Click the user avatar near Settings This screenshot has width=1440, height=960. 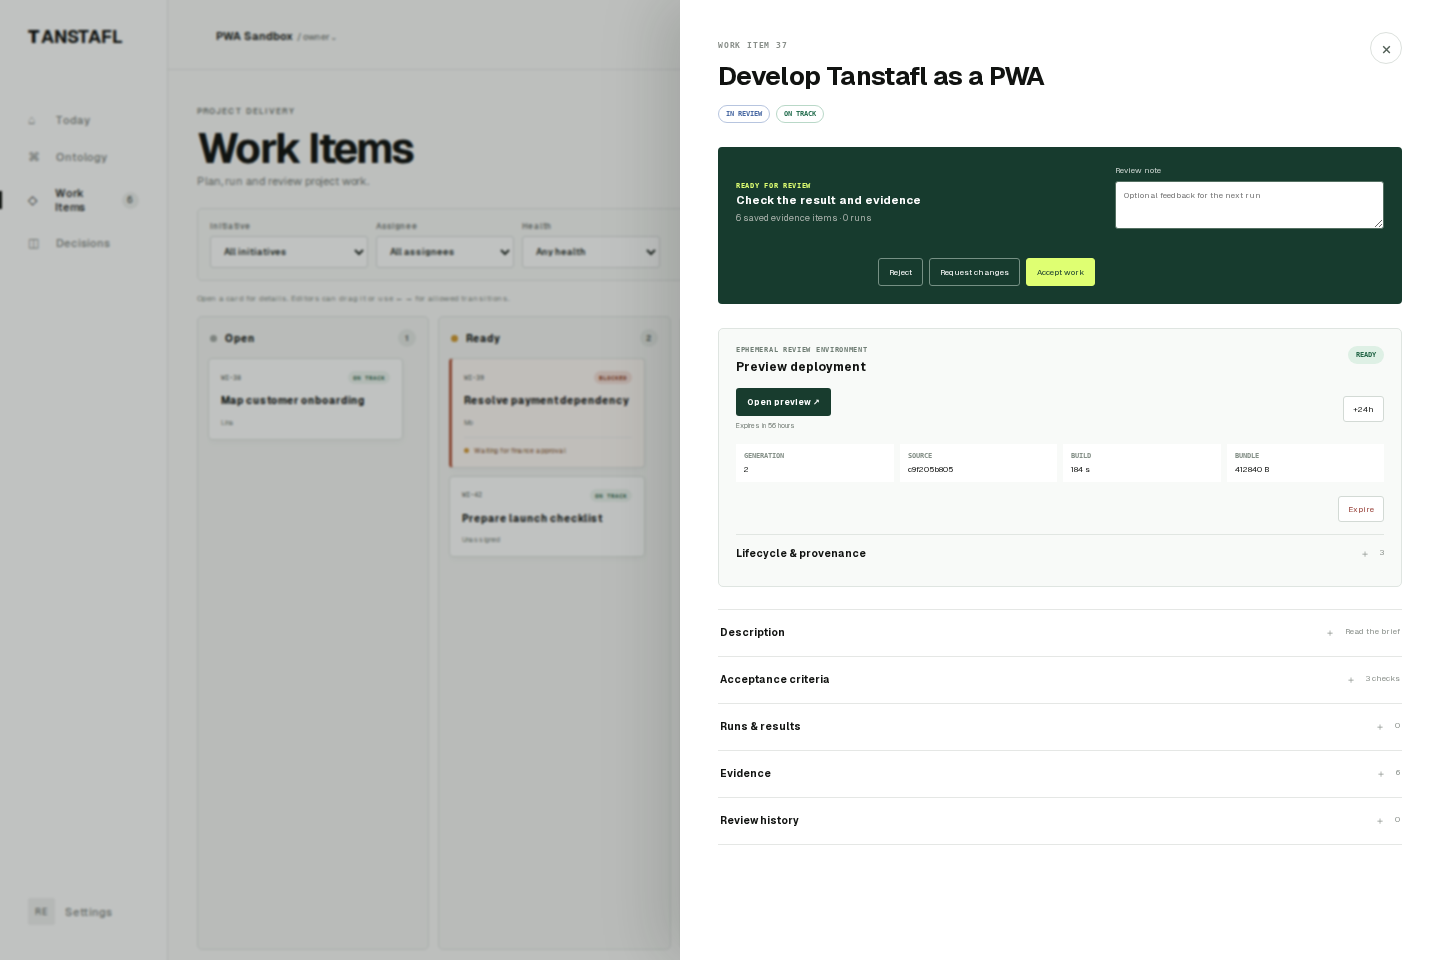click(41, 912)
